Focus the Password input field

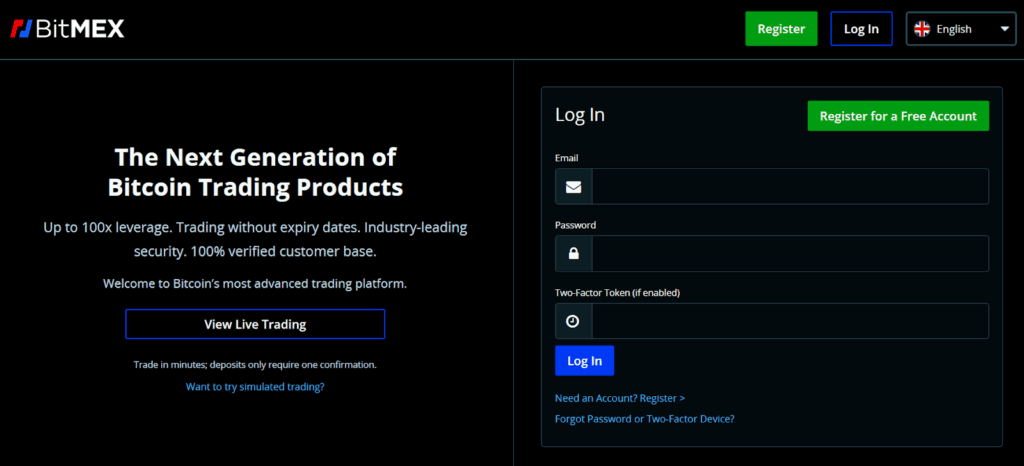click(x=790, y=253)
